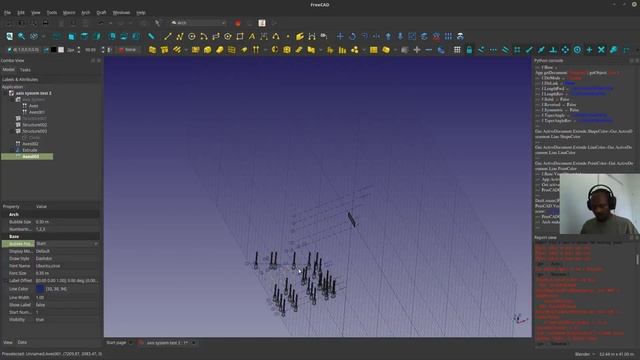This screenshot has height=360, width=640.
Task: Select Structure002 in the model tree
Action: [x=34, y=124]
